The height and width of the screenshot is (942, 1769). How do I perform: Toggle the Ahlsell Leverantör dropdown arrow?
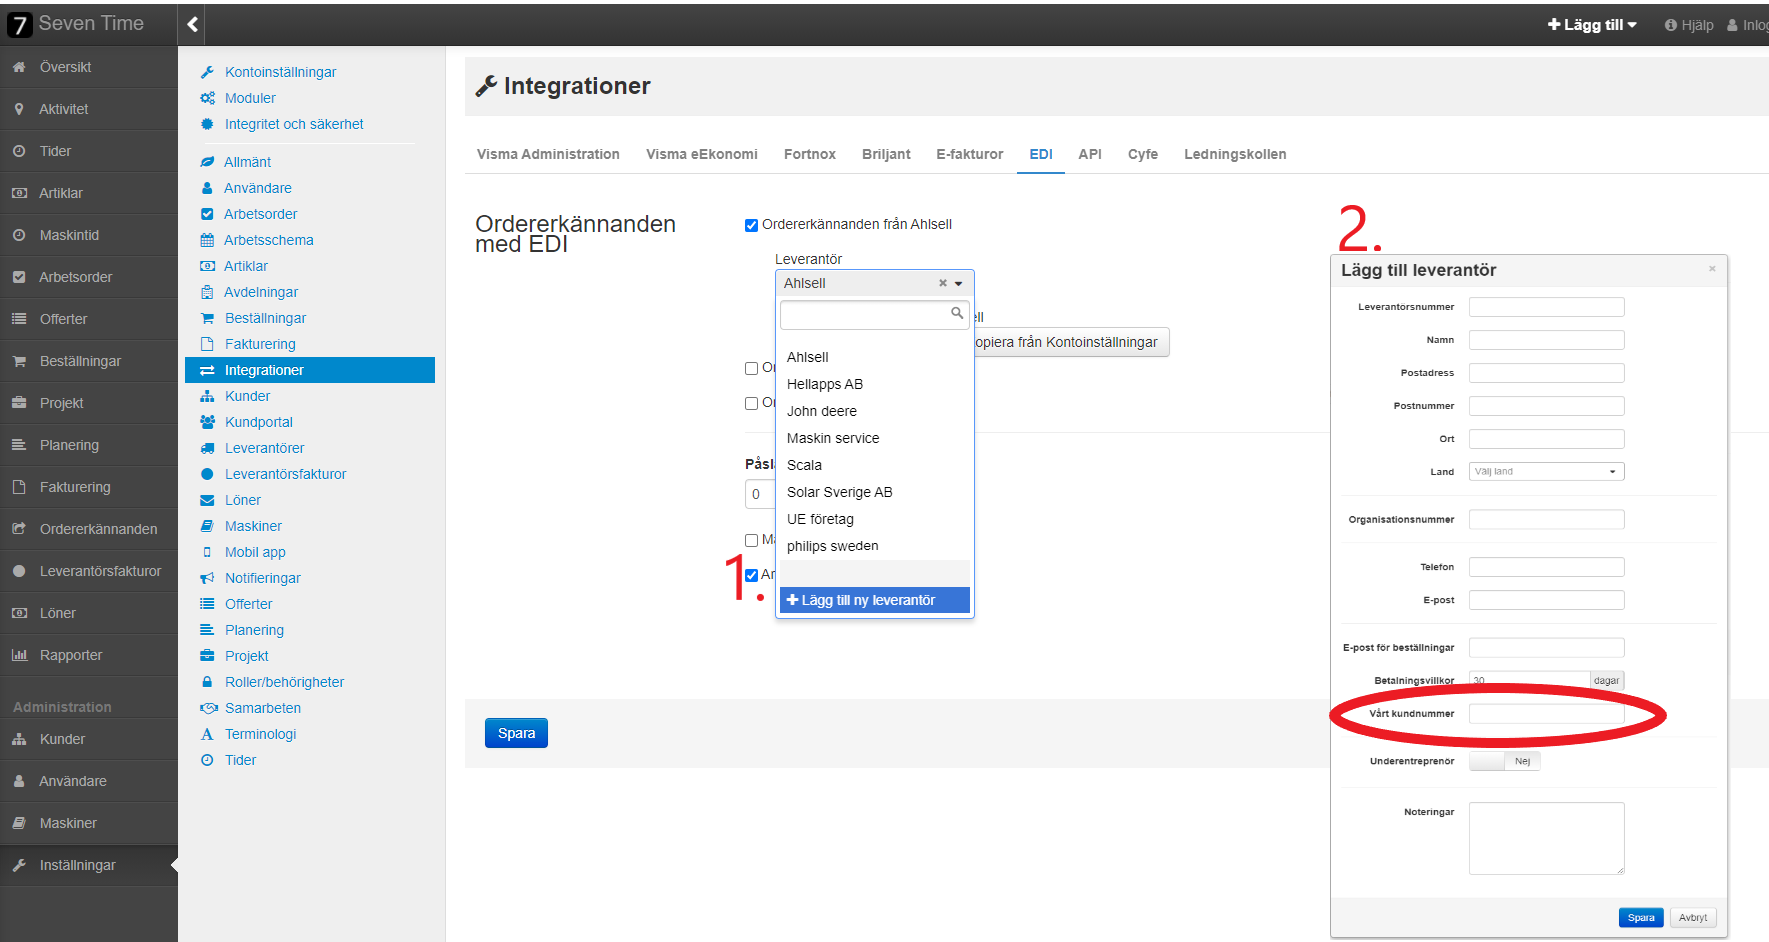coord(958,284)
